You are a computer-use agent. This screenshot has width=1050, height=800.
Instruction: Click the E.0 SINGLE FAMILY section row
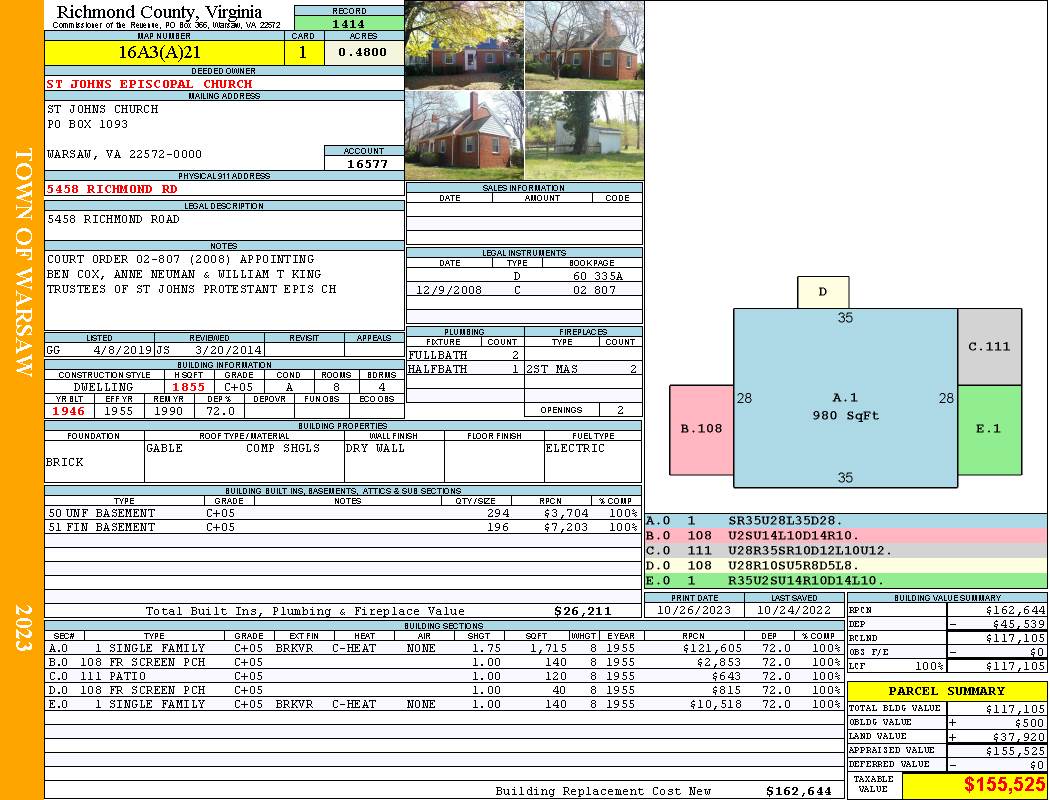(445, 704)
